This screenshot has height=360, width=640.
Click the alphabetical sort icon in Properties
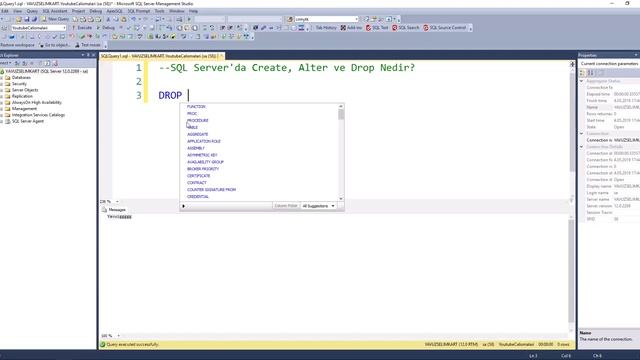point(591,73)
